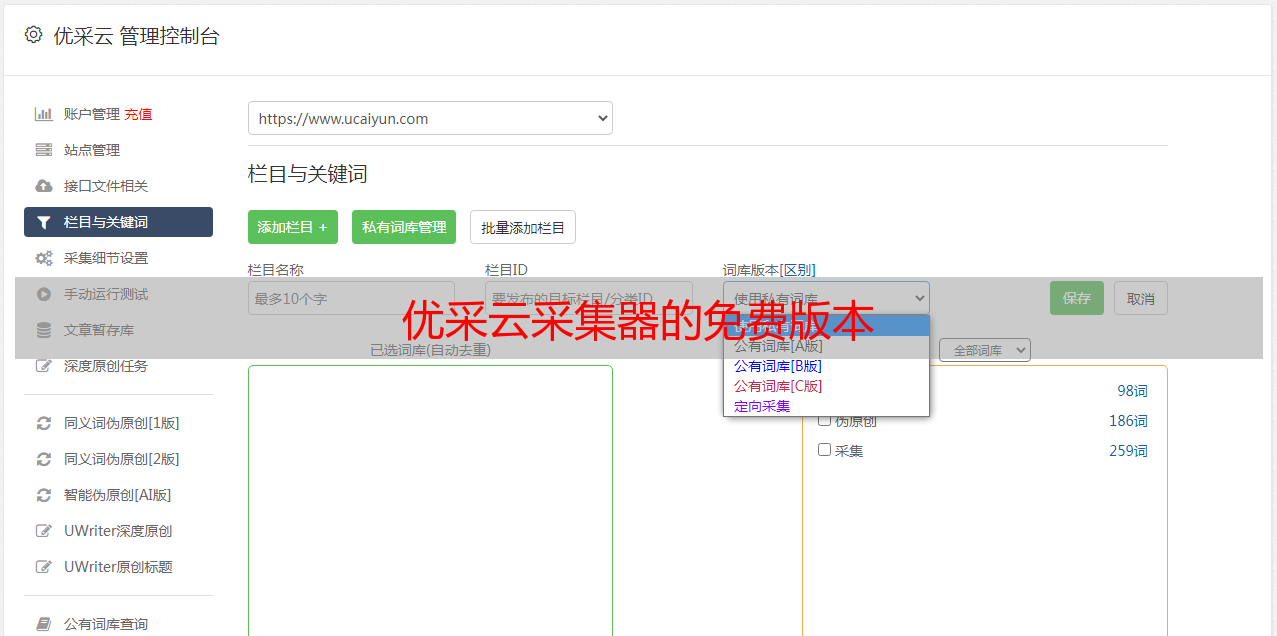Tick the 采集 keyword checkbox
Screen dimensions: 1277x636
click(825, 450)
